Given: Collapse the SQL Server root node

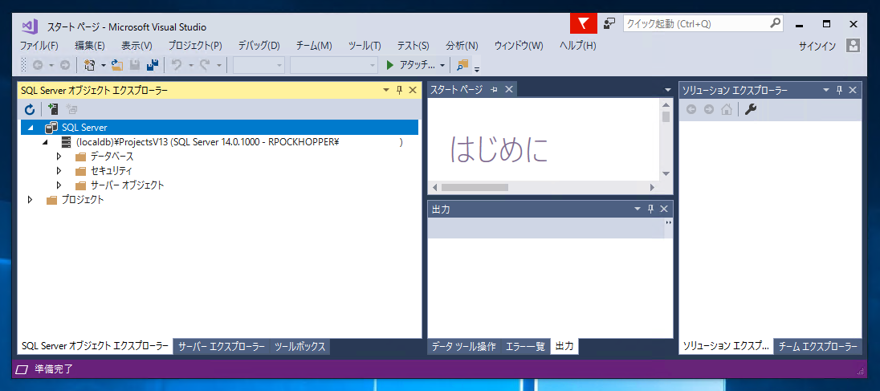Looking at the screenshot, I should click(x=31, y=128).
